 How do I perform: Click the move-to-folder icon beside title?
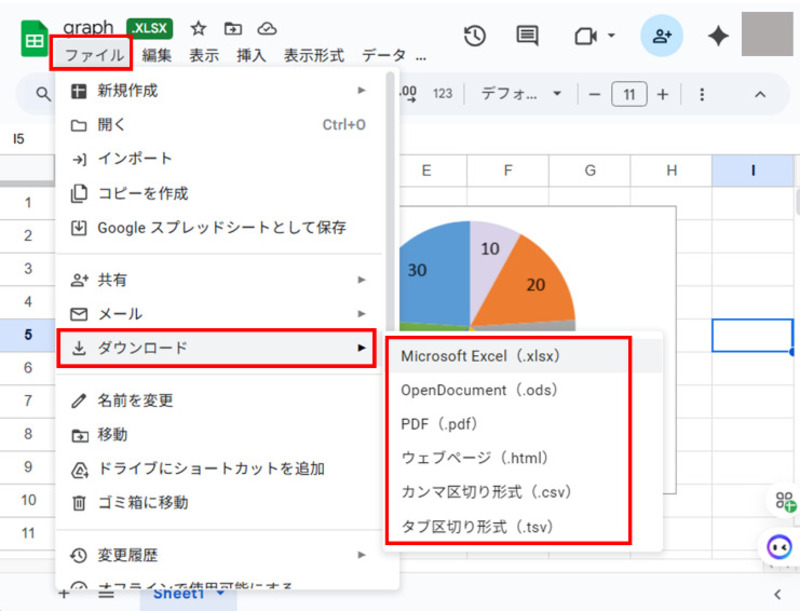click(233, 29)
